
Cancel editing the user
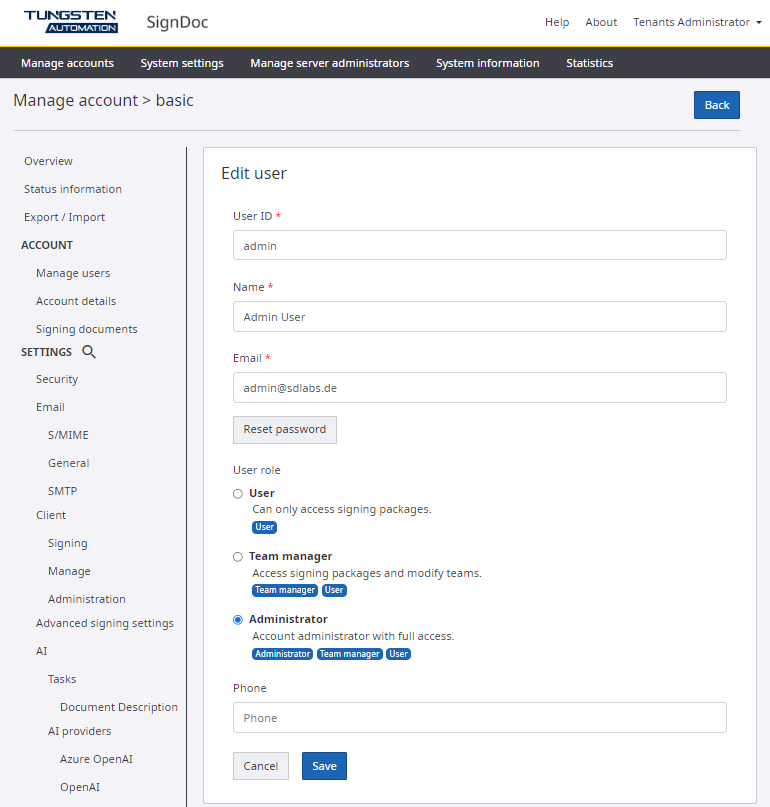tap(261, 766)
